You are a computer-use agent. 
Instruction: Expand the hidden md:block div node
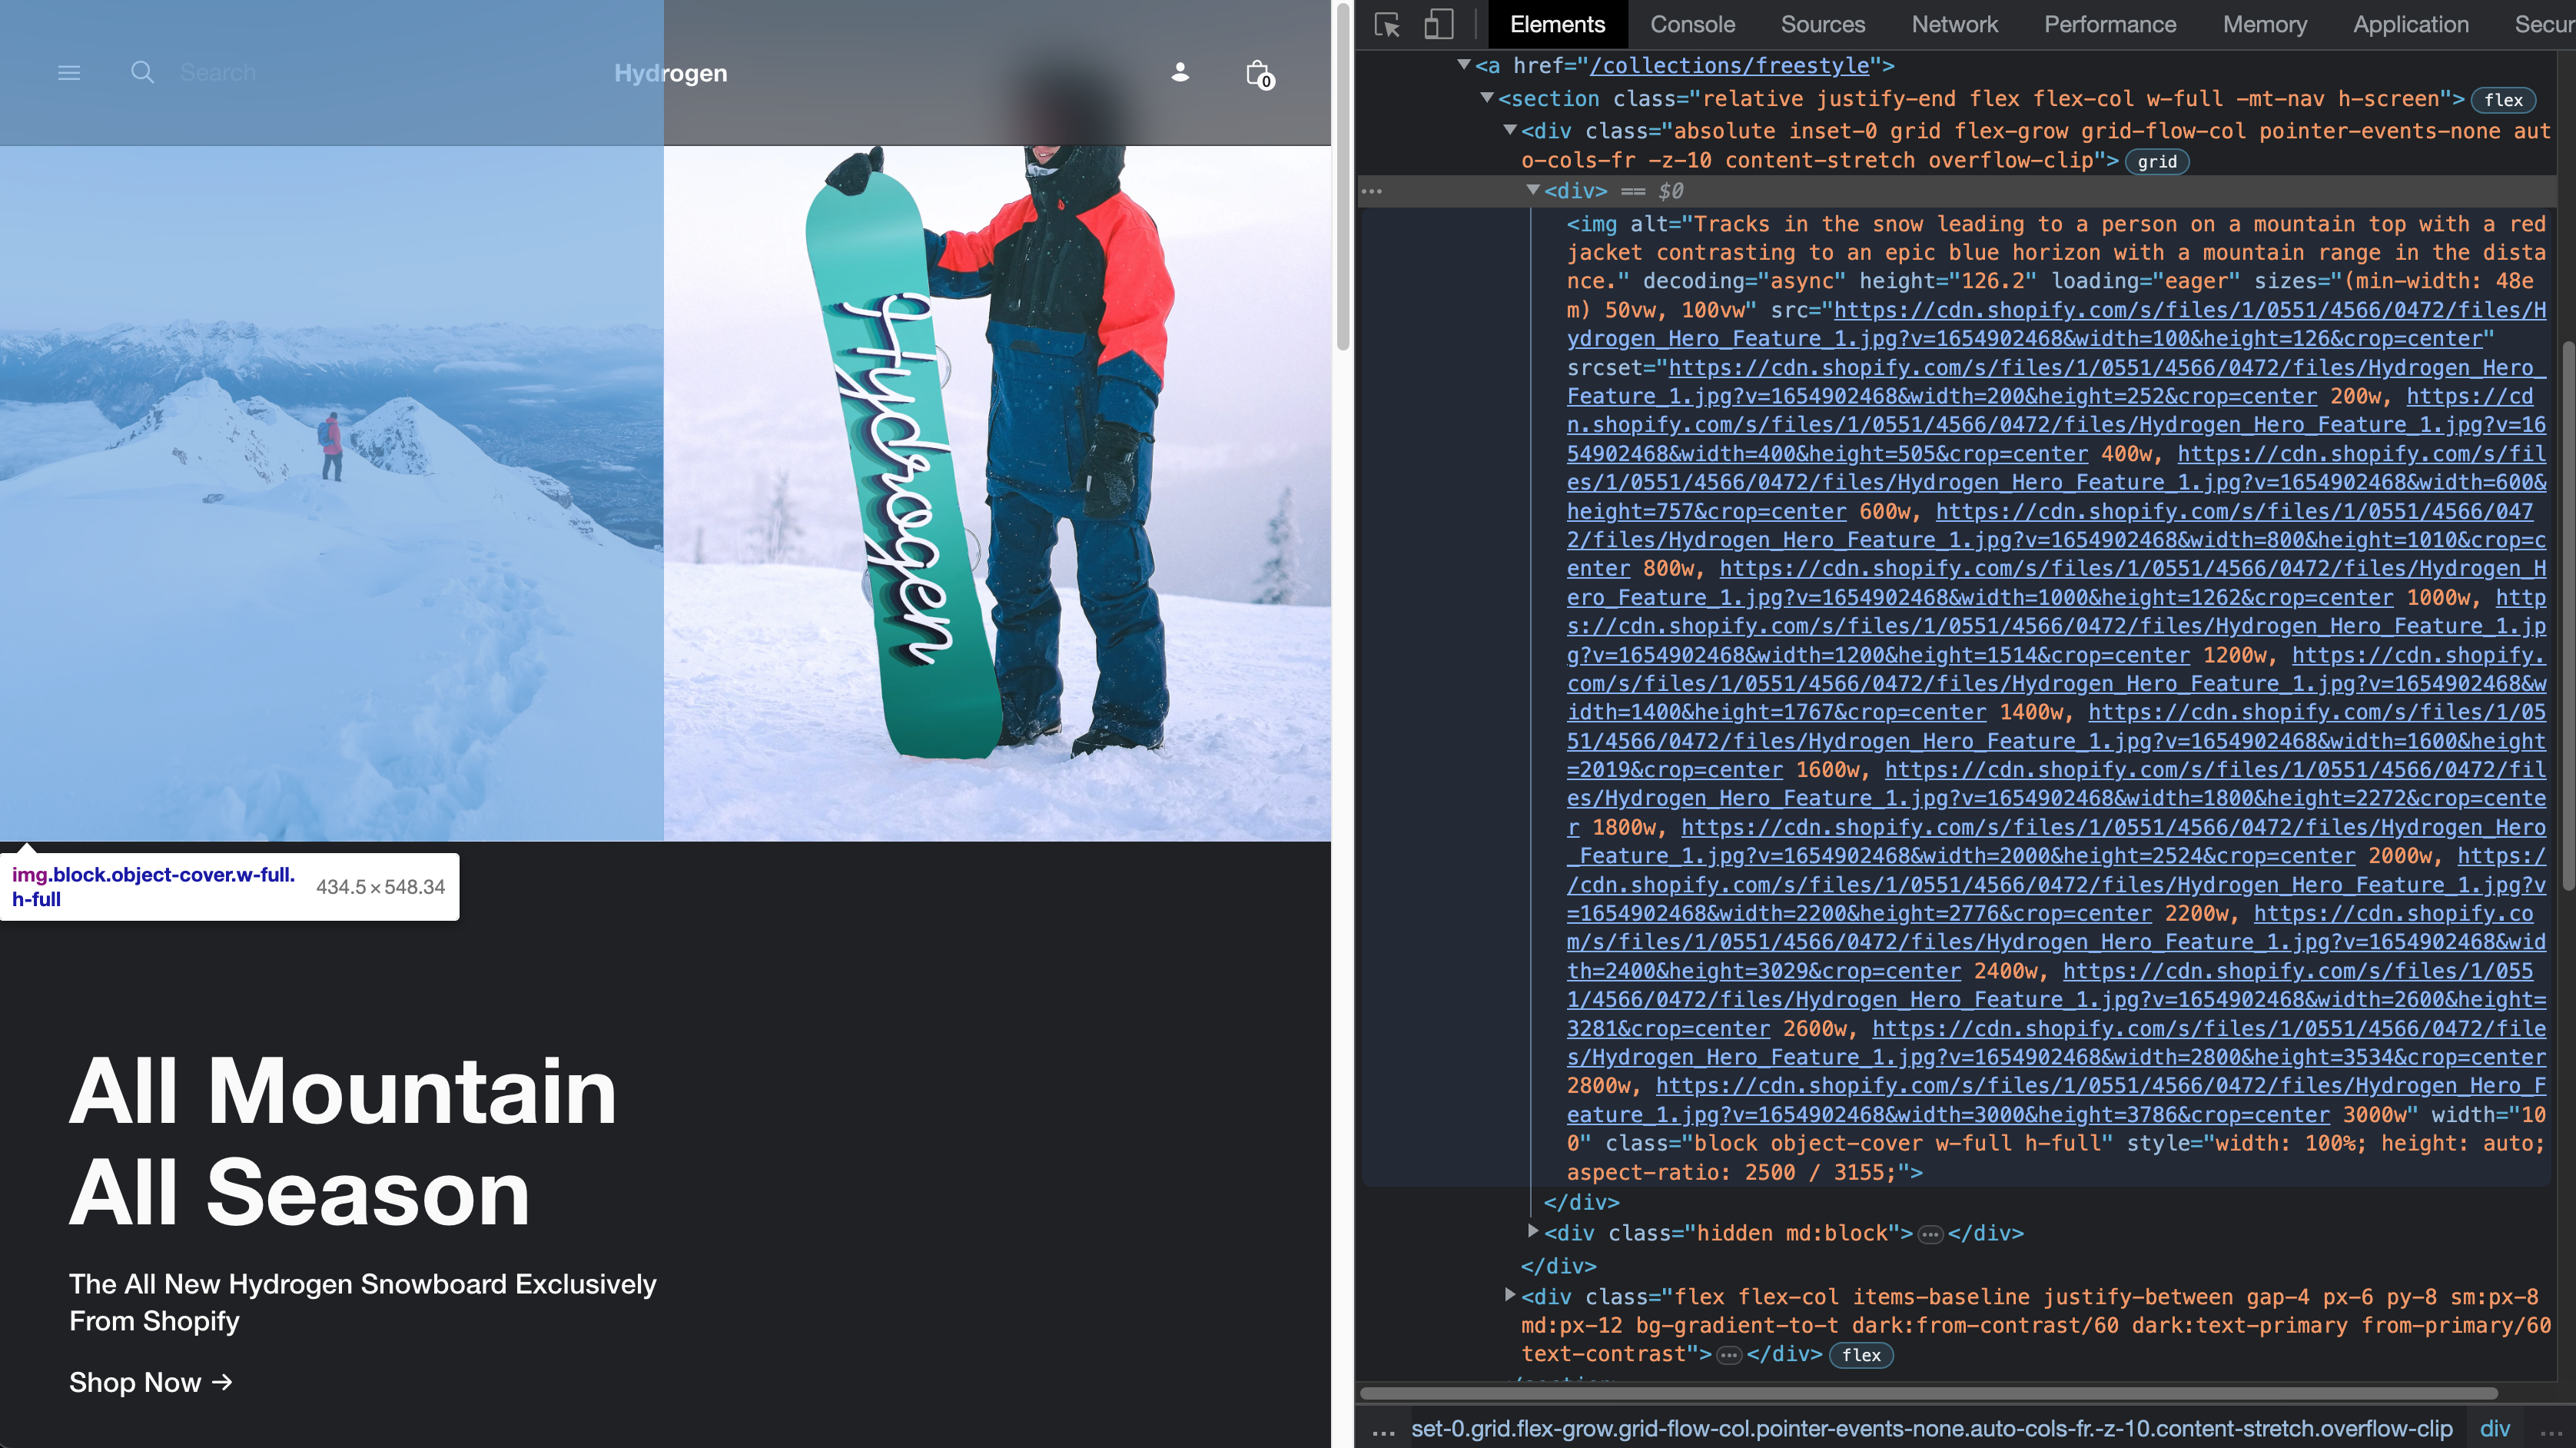coord(1533,1231)
